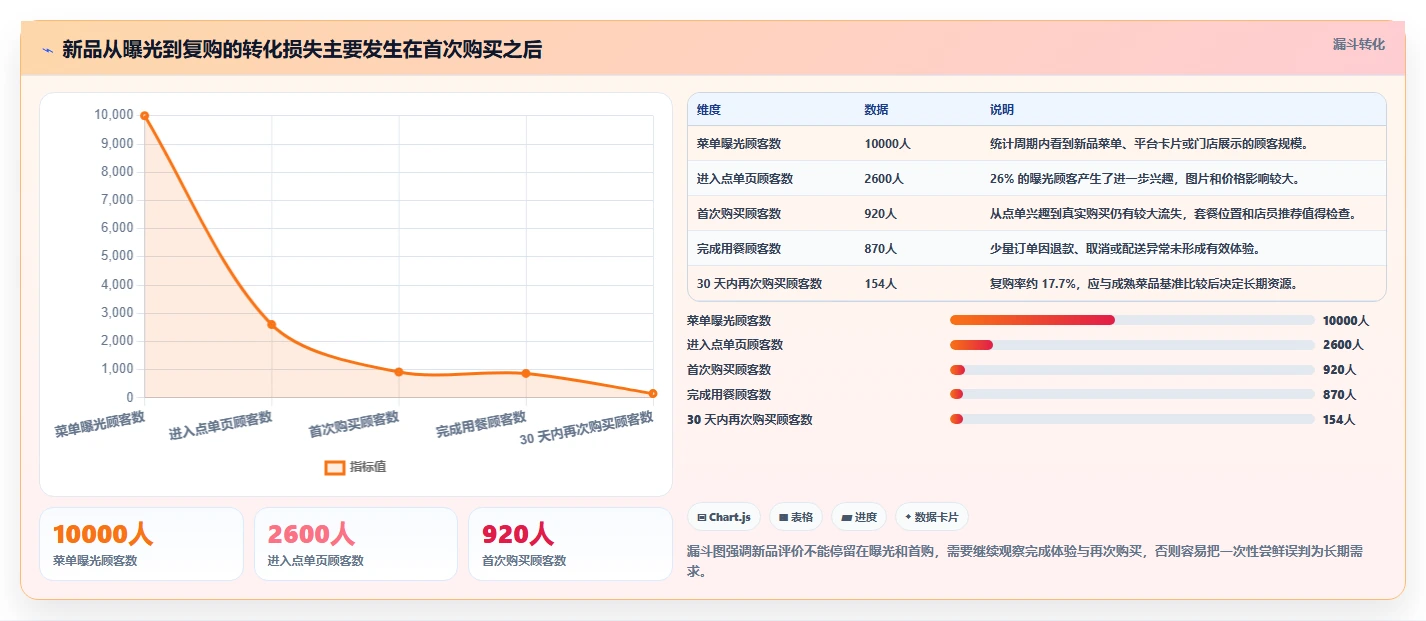Click 154人 value beside progress bar
Viewport: 1426px width, 621px height.
tap(1339, 420)
